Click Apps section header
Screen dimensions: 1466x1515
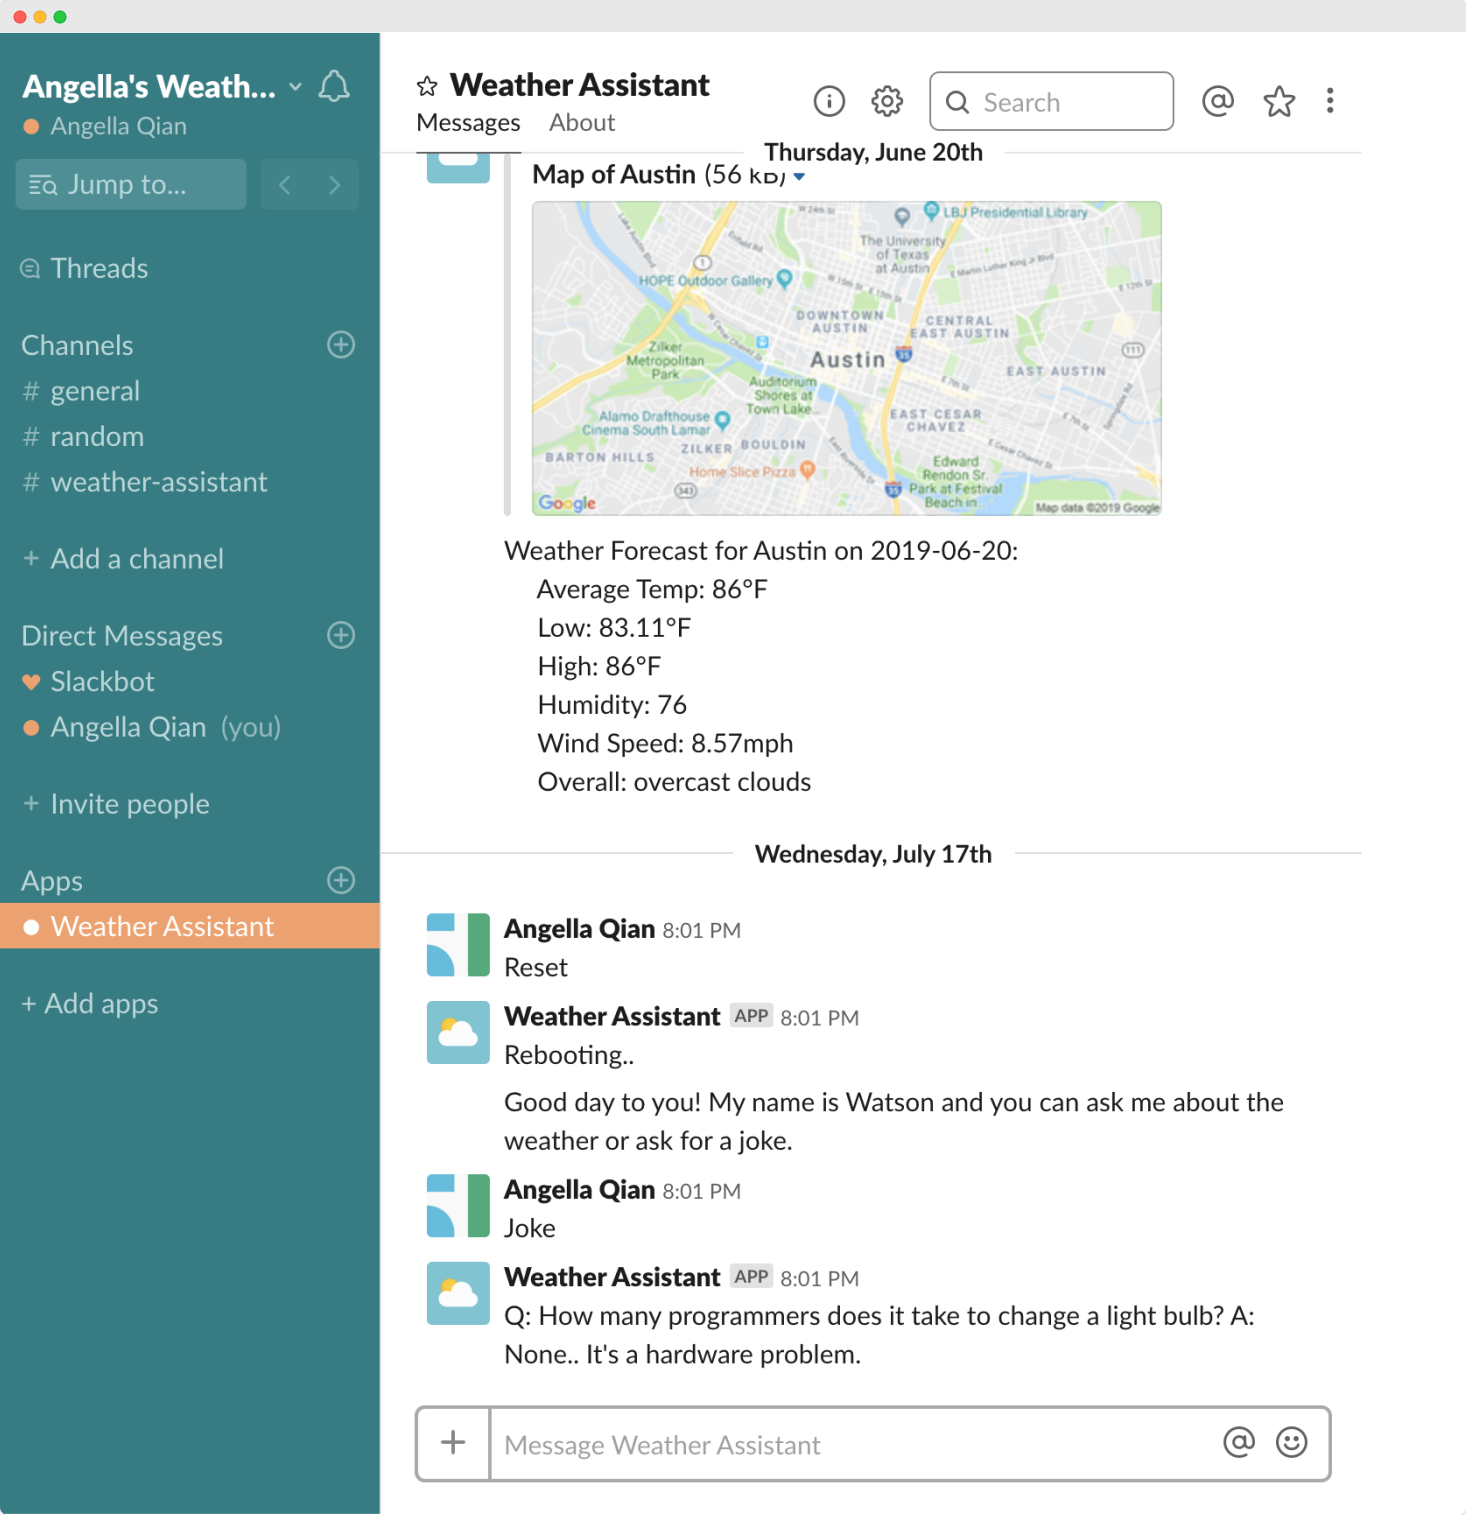[52, 881]
